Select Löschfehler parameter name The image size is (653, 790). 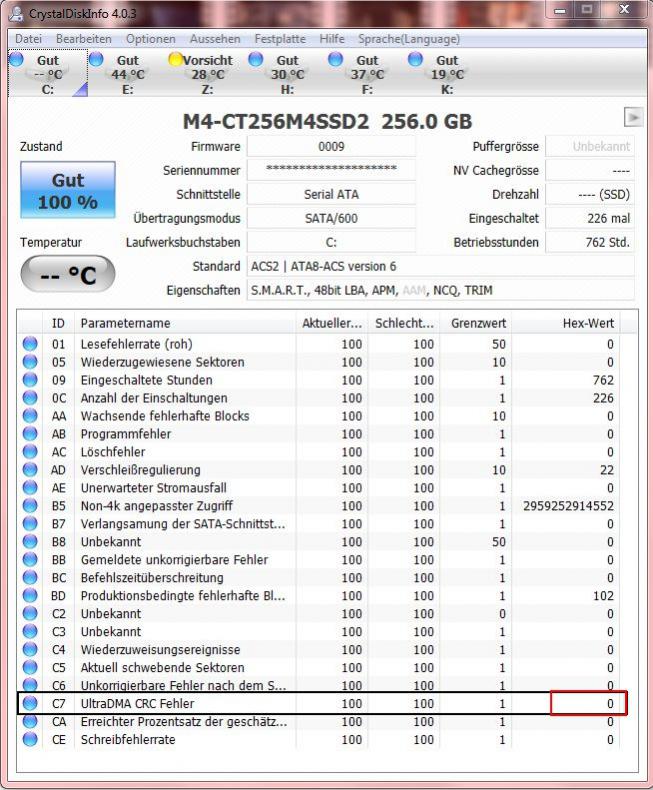(113, 451)
